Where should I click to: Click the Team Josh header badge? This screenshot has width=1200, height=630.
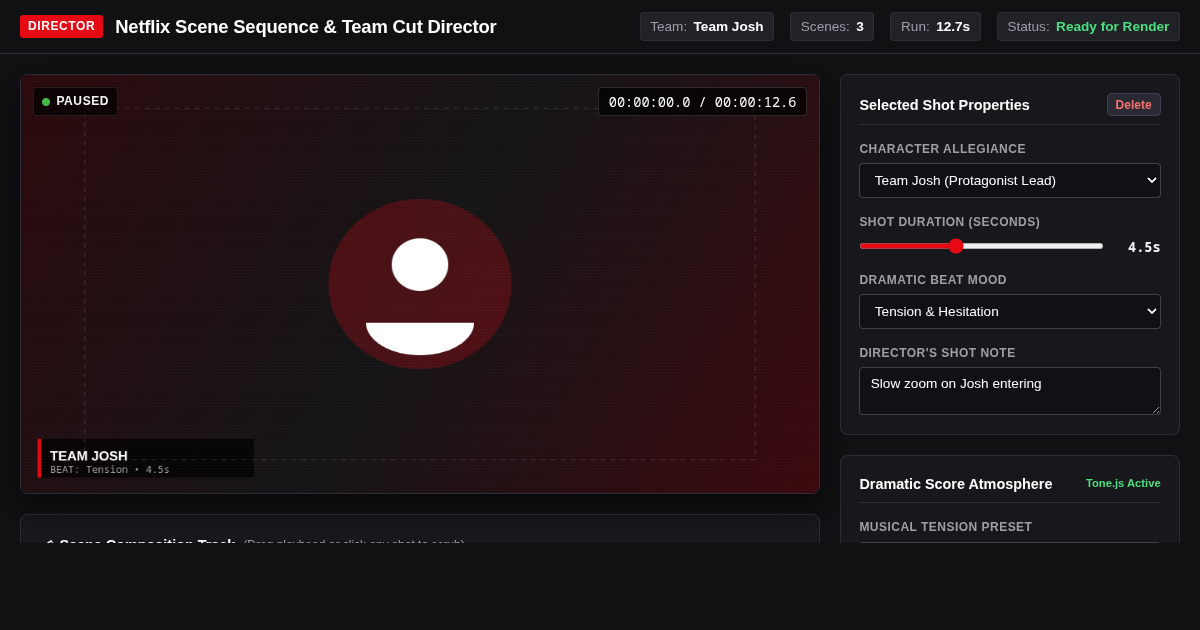click(x=707, y=27)
